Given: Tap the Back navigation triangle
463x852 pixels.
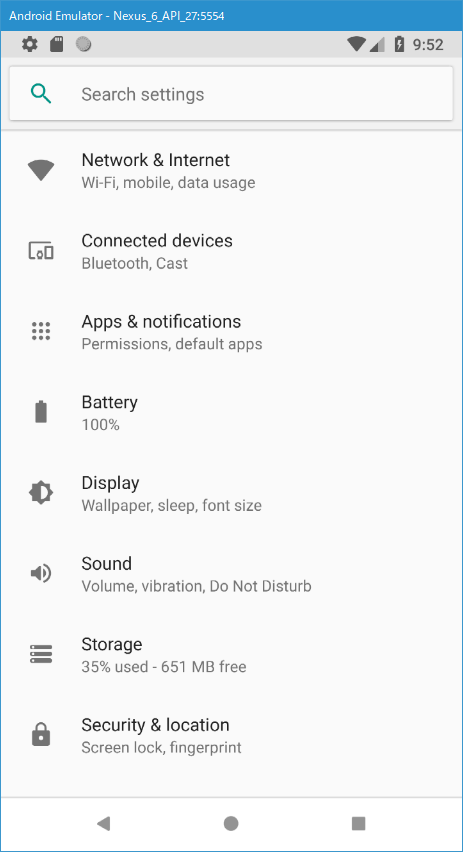Looking at the screenshot, I should [103, 824].
